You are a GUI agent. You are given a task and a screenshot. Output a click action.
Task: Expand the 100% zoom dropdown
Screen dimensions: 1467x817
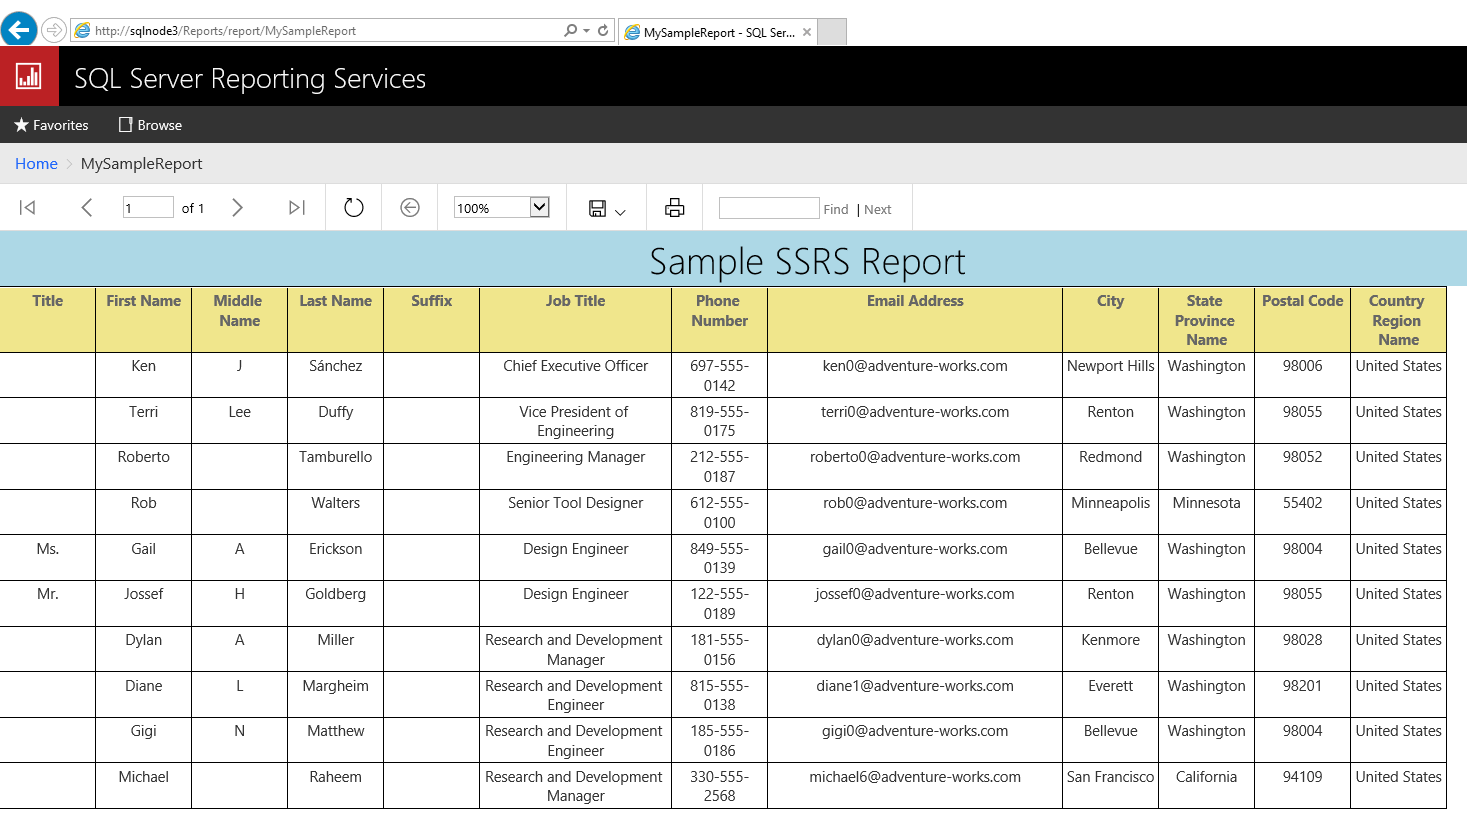pos(539,207)
